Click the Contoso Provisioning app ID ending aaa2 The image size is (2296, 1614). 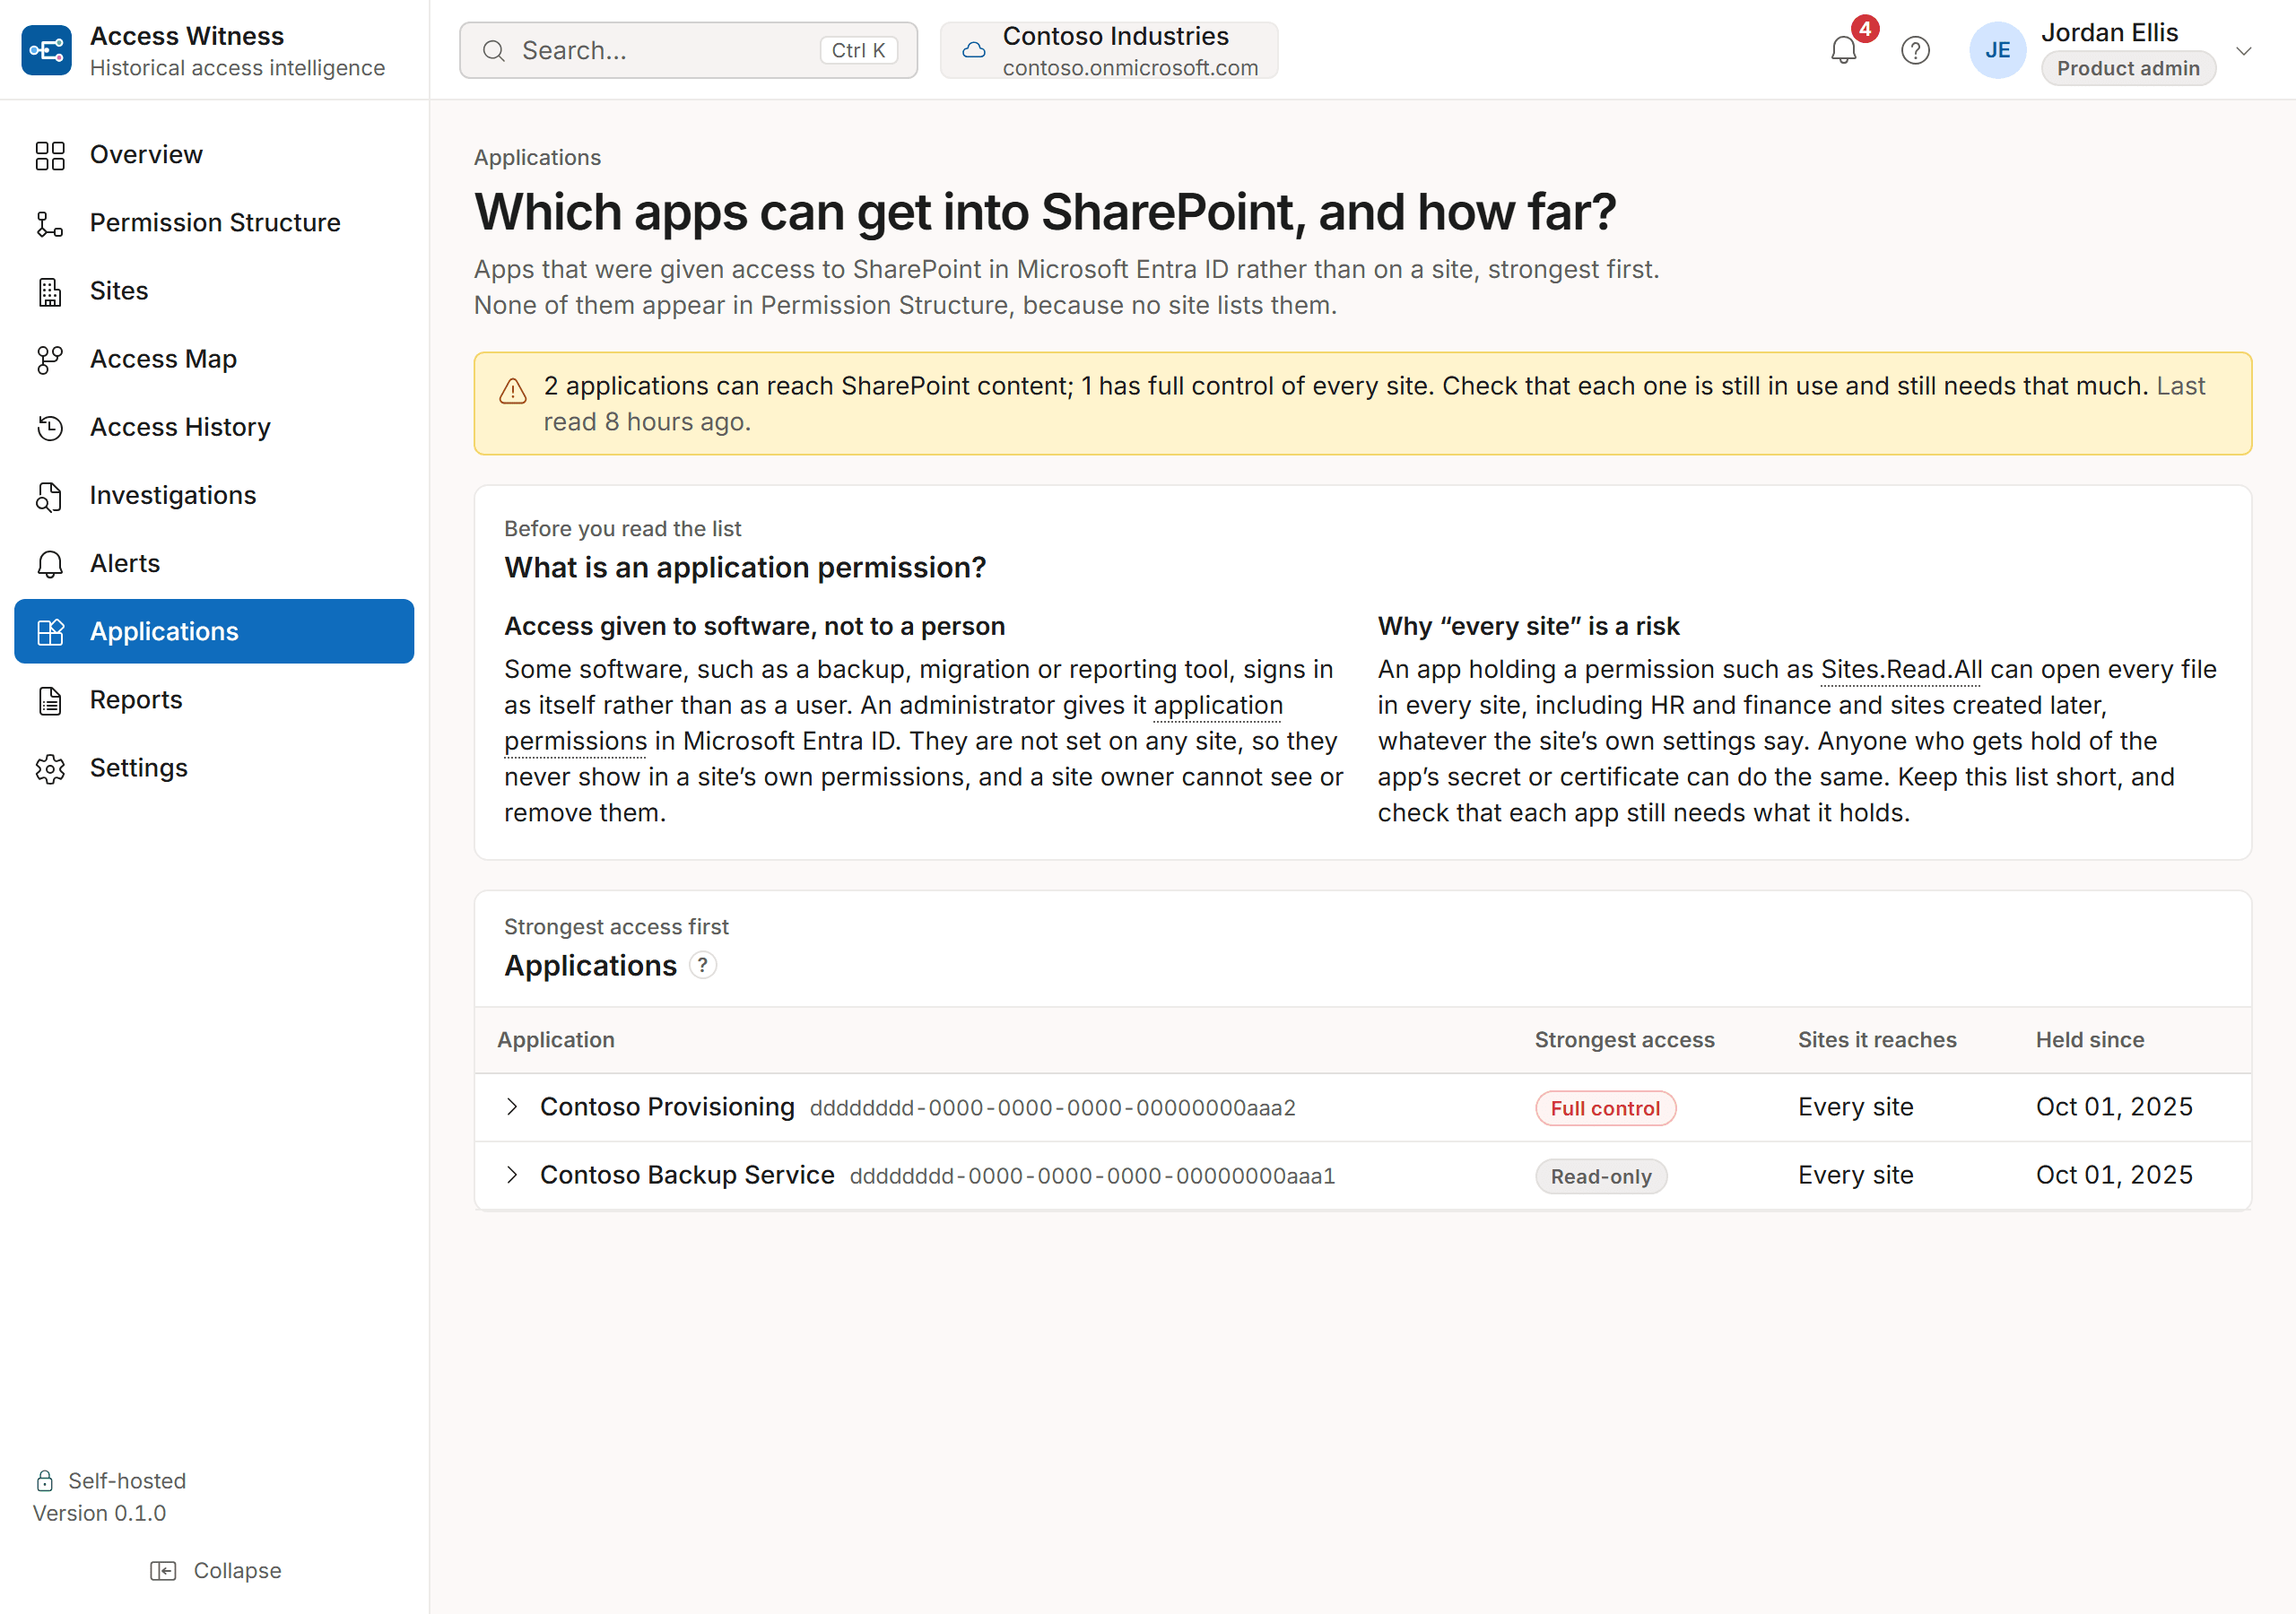tap(1052, 1108)
